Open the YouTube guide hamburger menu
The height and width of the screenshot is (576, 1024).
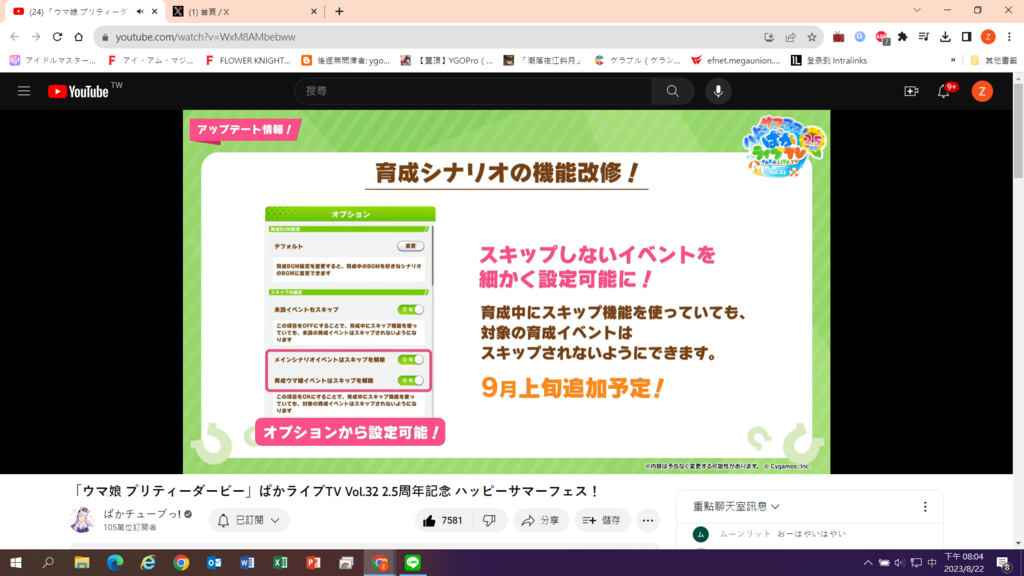(24, 91)
